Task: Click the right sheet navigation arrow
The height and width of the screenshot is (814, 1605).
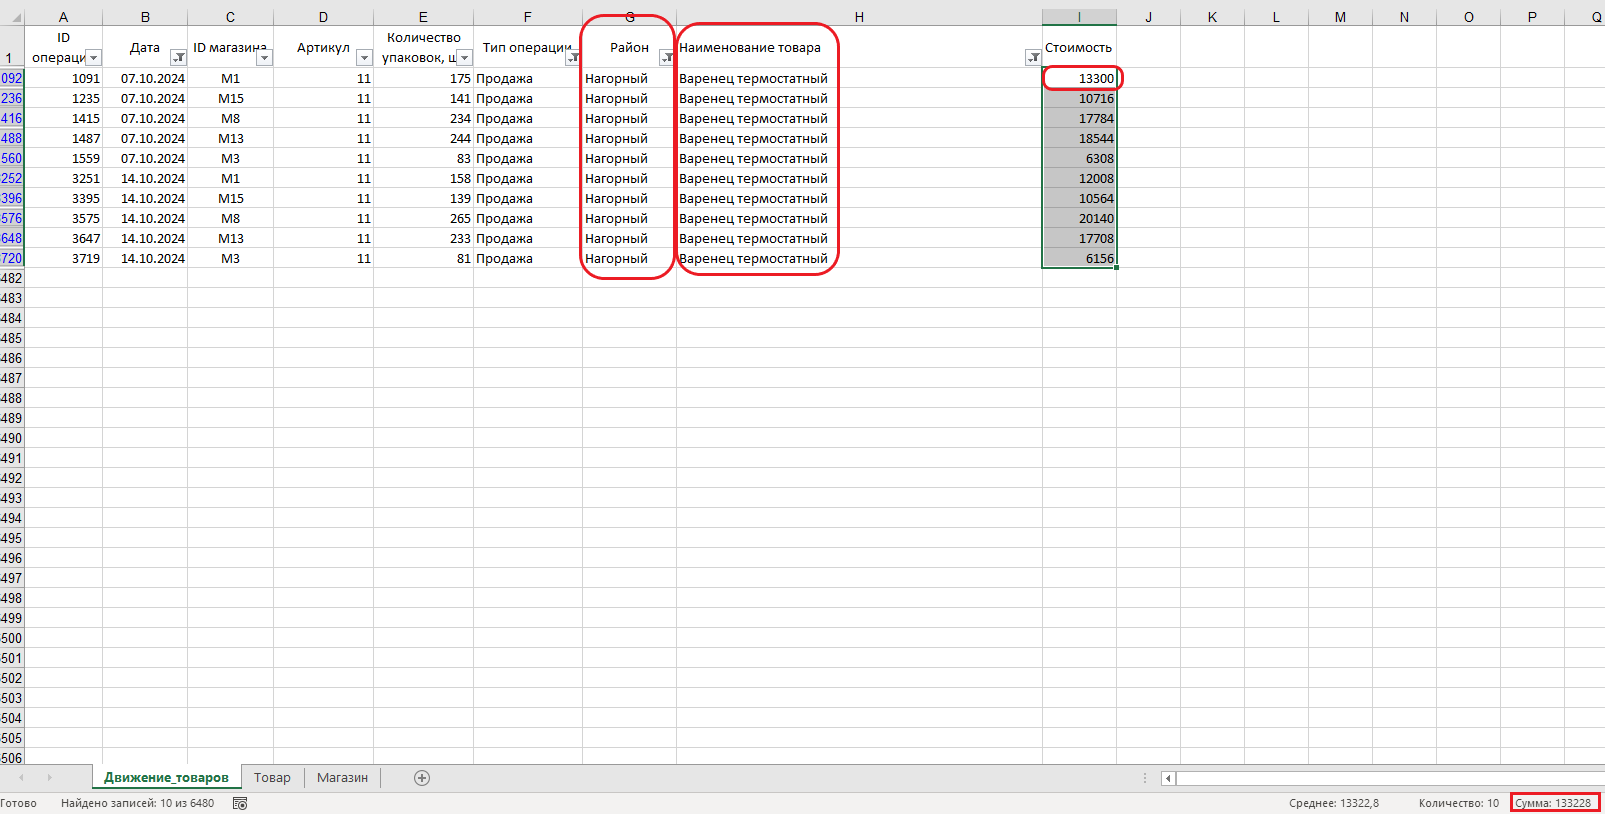Action: pos(49,778)
